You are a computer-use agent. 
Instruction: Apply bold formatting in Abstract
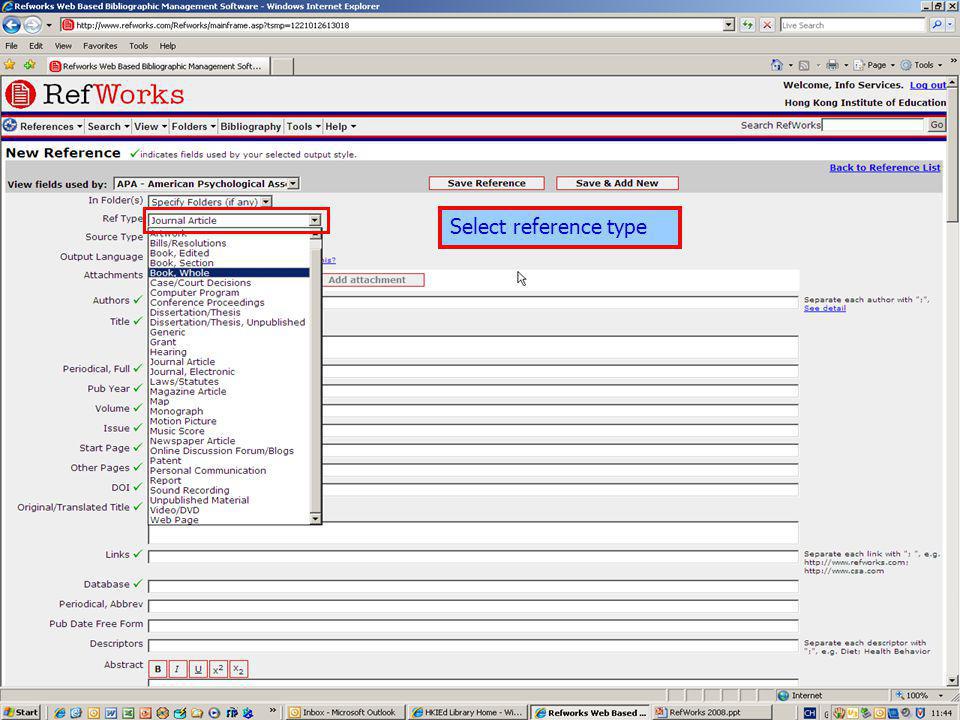tap(157, 669)
